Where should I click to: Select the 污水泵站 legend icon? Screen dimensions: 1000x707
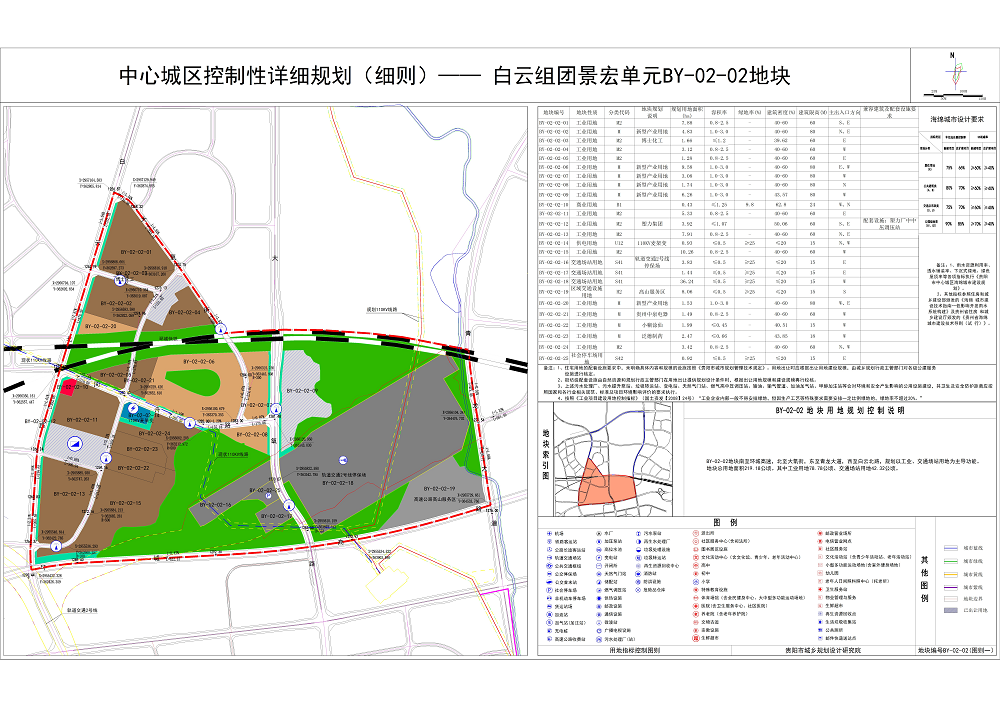pyautogui.click(x=638, y=534)
